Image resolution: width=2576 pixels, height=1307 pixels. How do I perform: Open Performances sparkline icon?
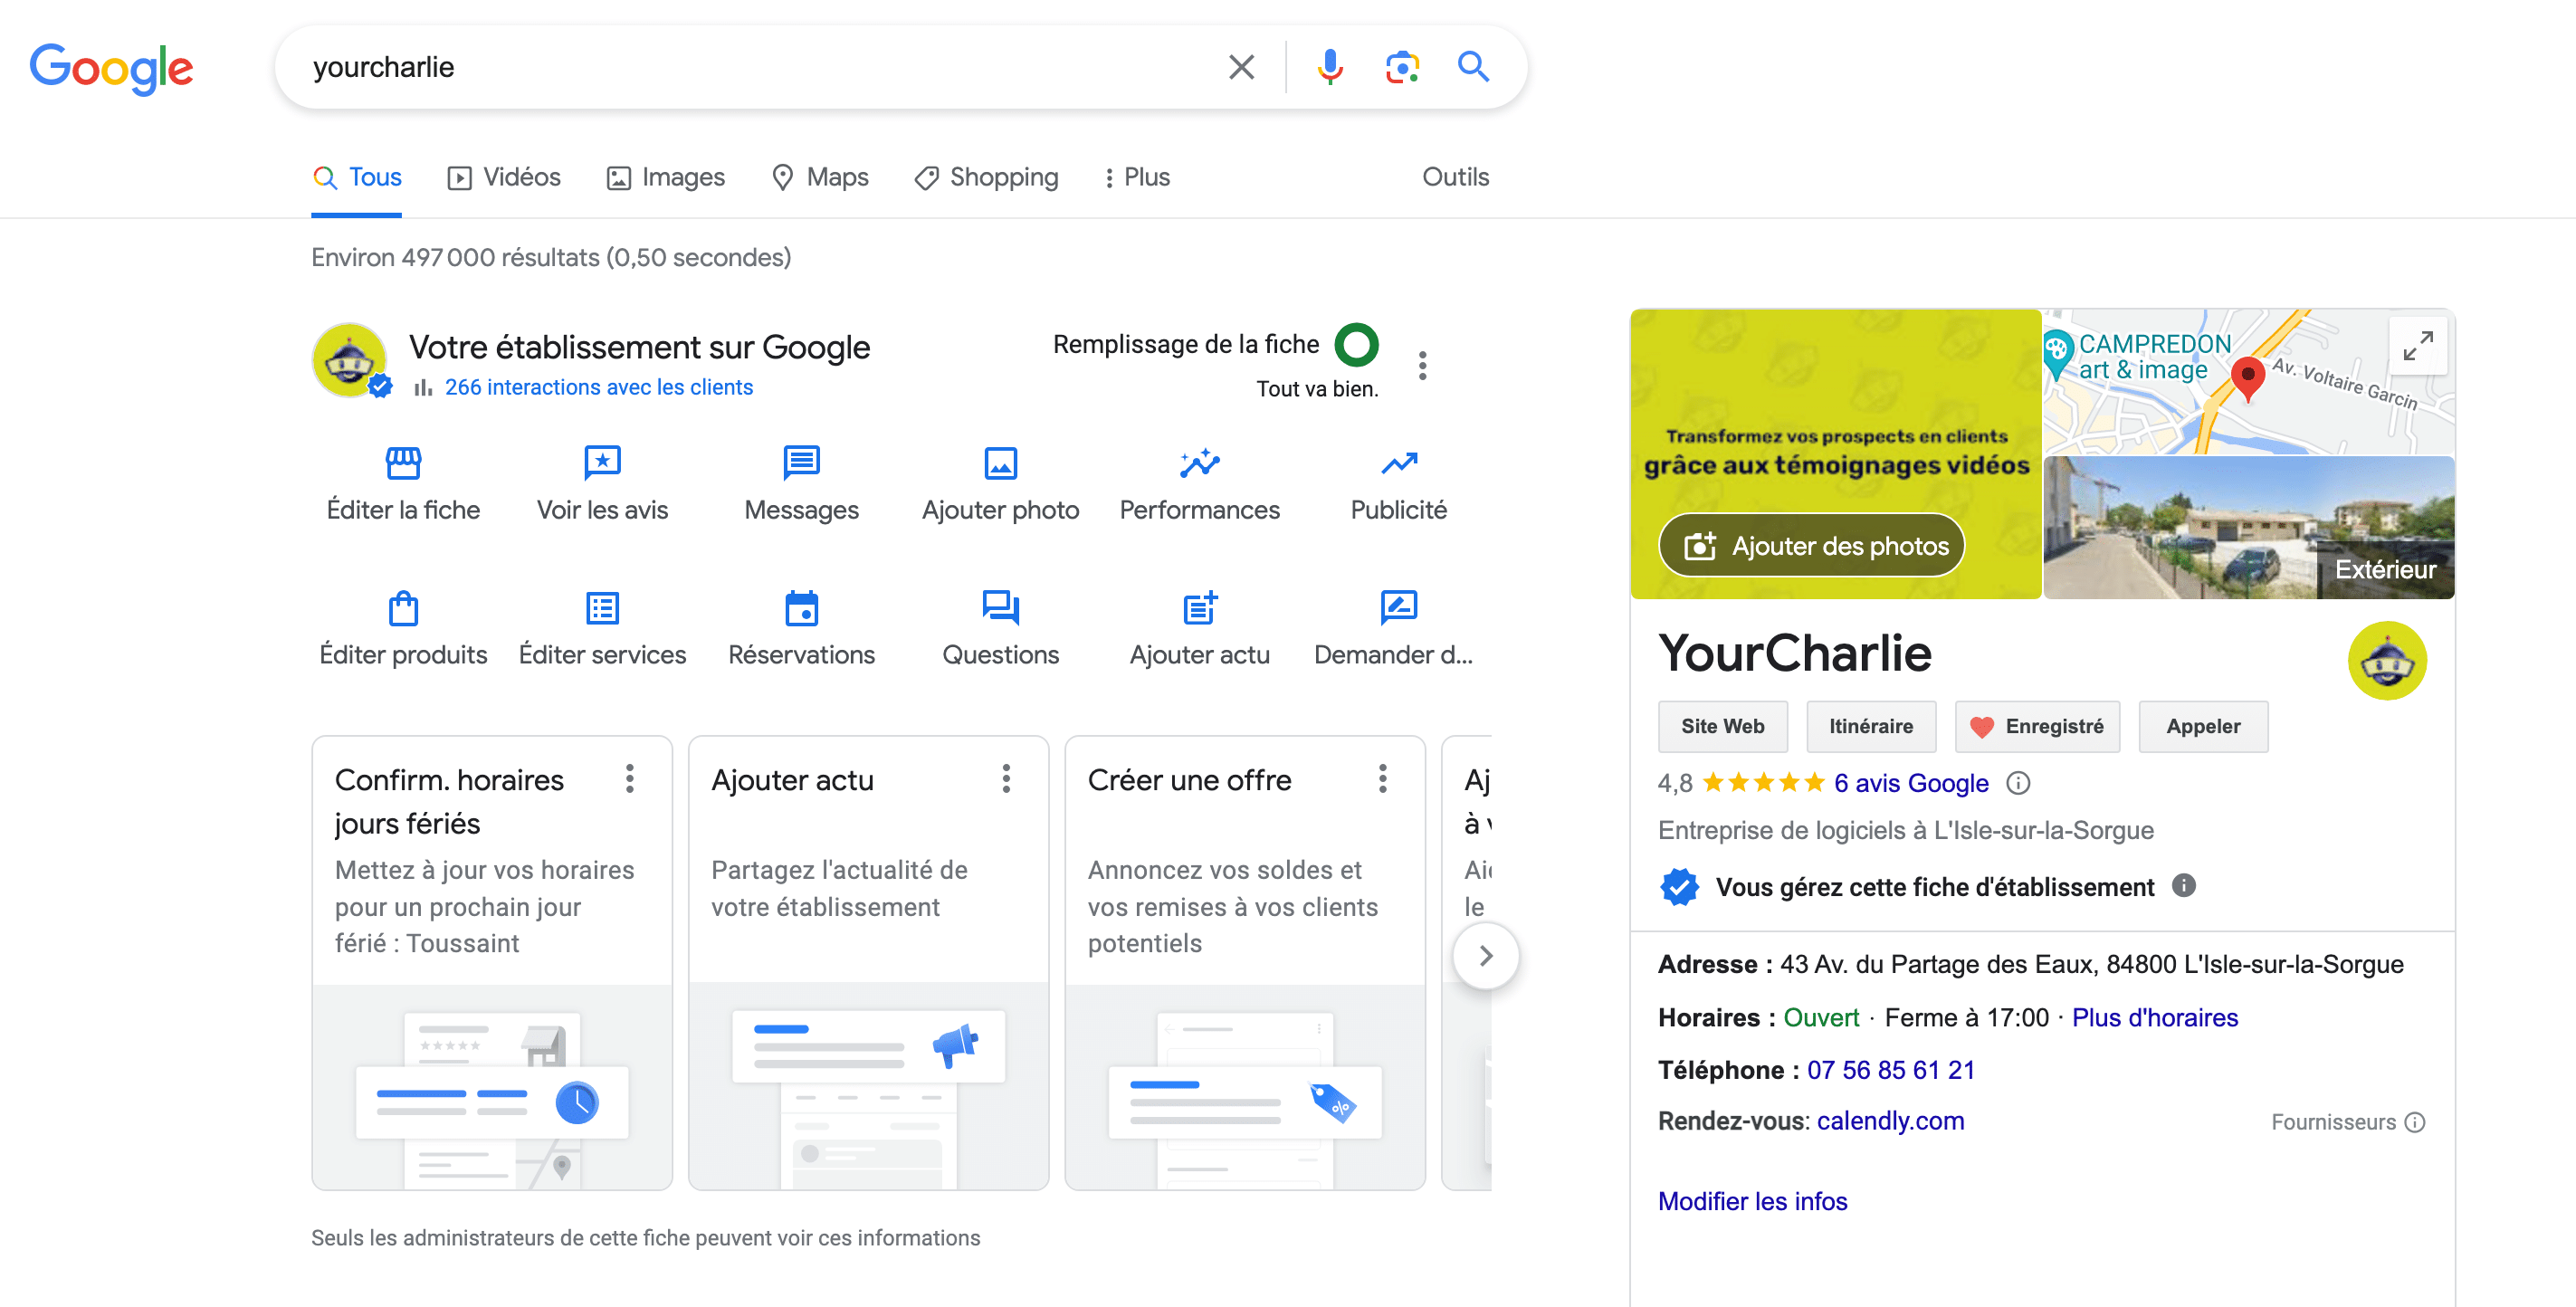click(1199, 463)
